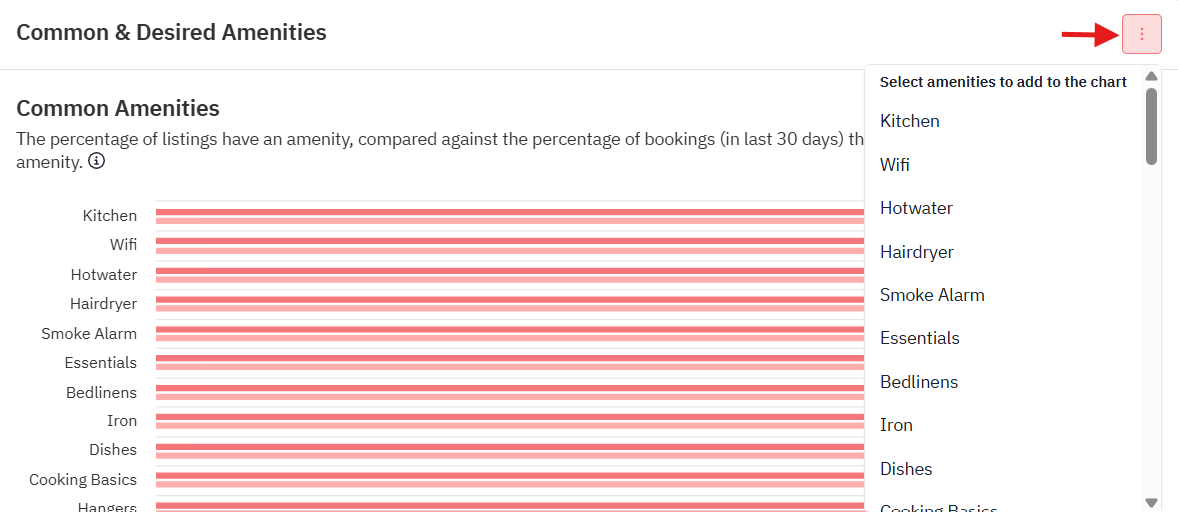Click the amenities dropdown scrollbar thumb

[1151, 126]
